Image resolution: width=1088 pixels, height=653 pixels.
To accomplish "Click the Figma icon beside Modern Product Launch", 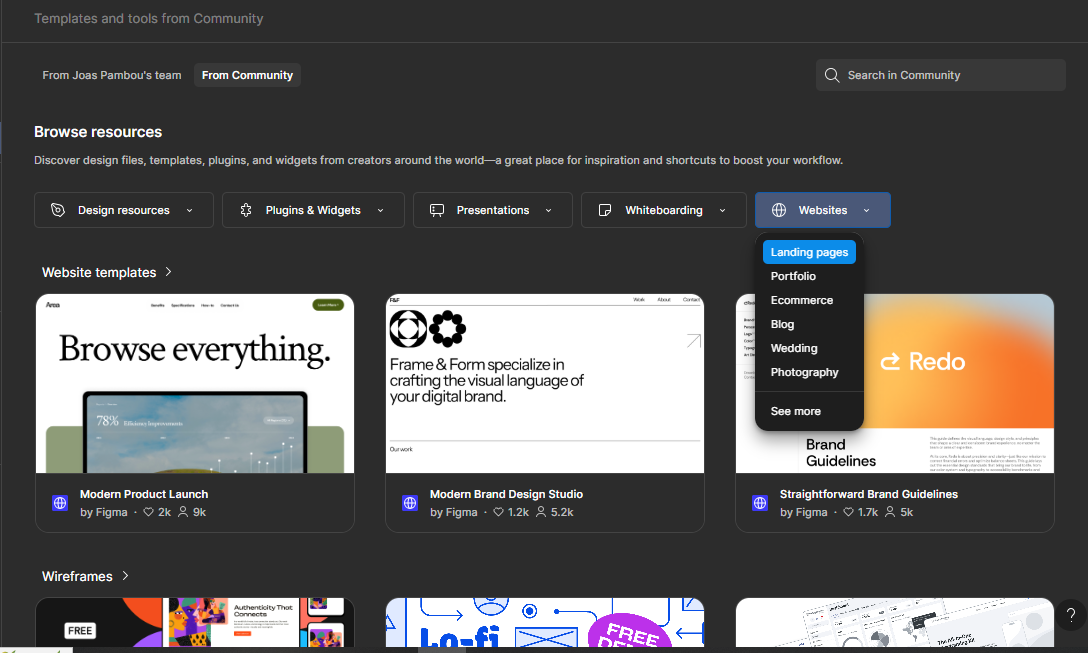I will point(60,503).
